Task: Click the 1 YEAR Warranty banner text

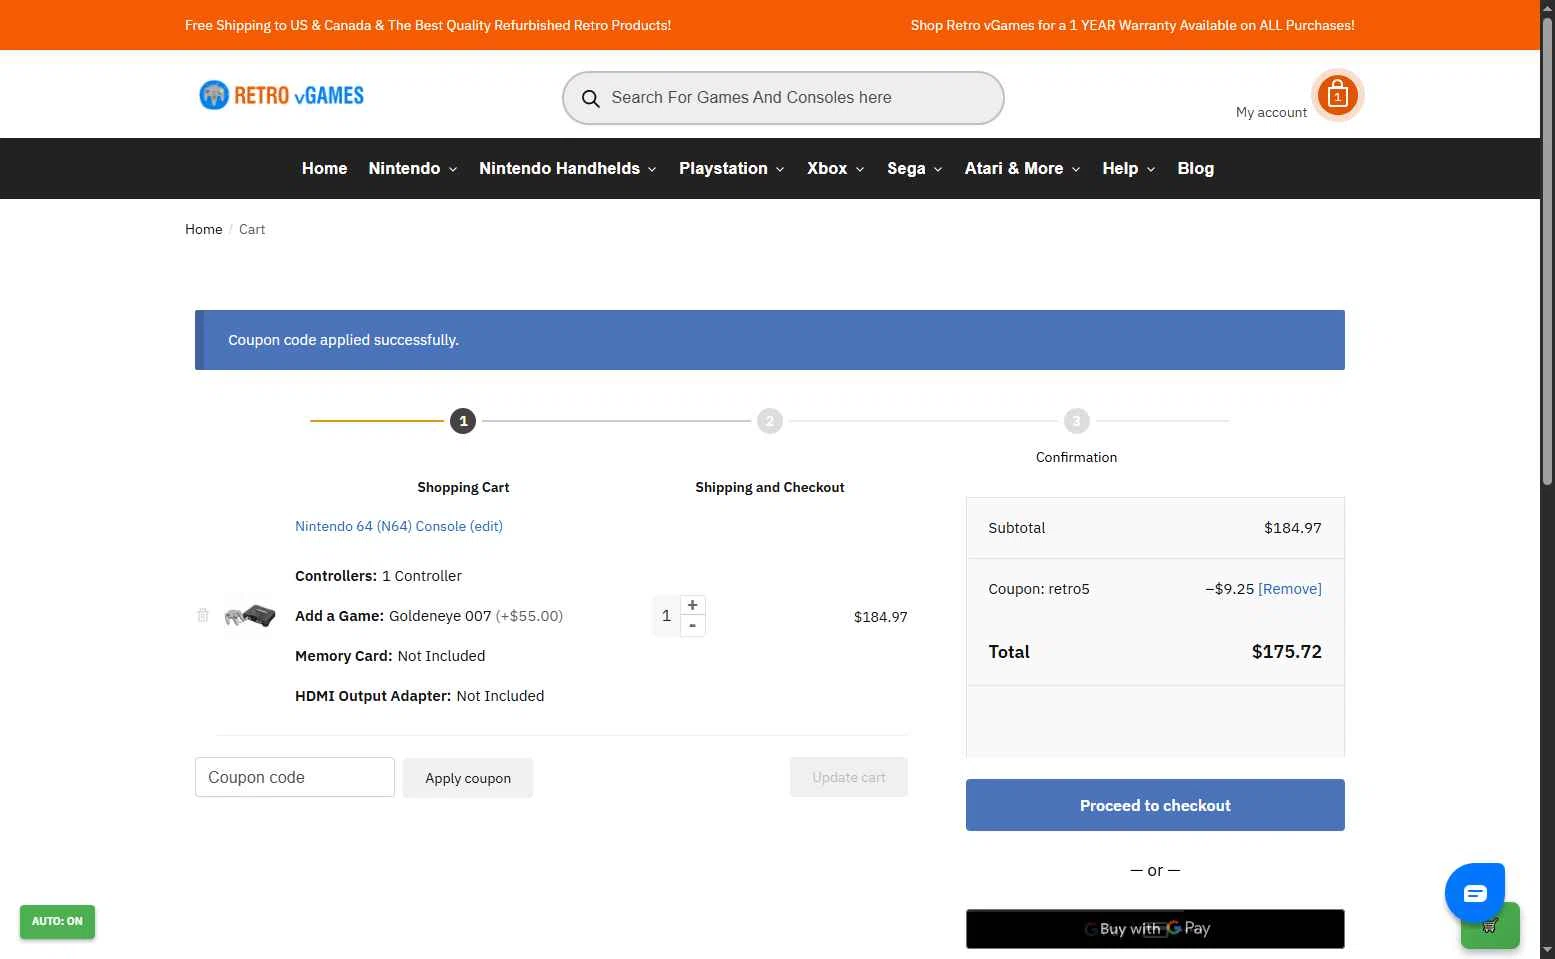Action: coord(1133,25)
